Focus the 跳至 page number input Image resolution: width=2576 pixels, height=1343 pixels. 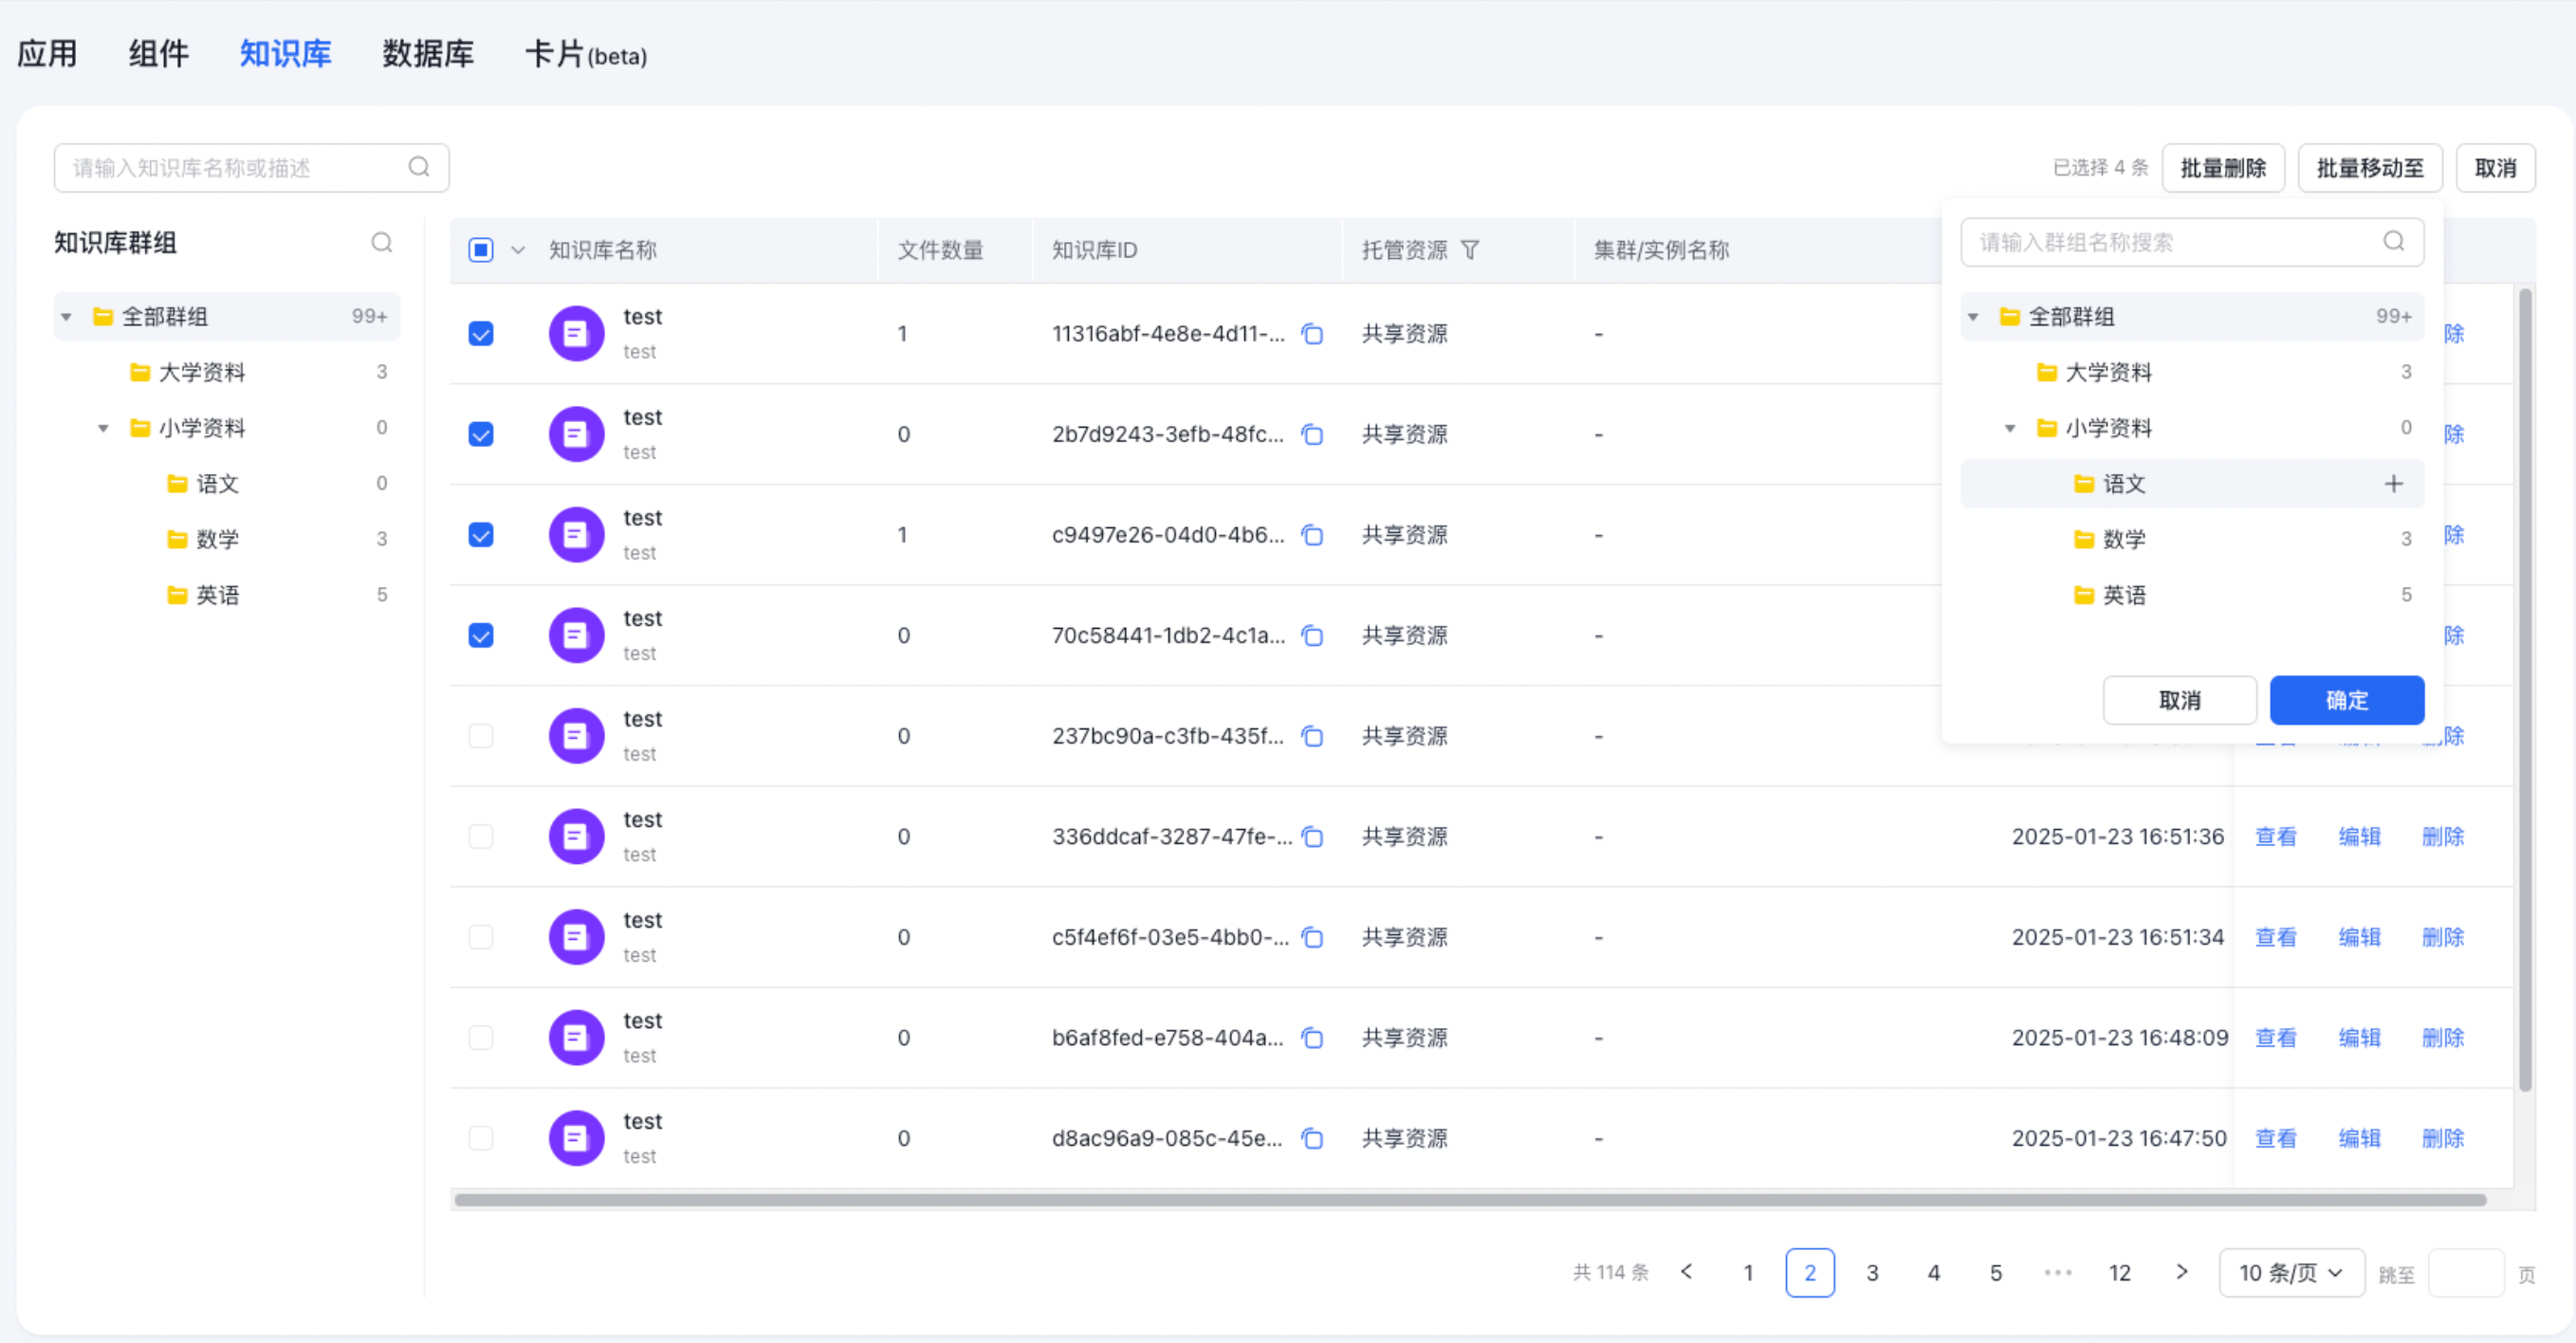(x=2465, y=1272)
